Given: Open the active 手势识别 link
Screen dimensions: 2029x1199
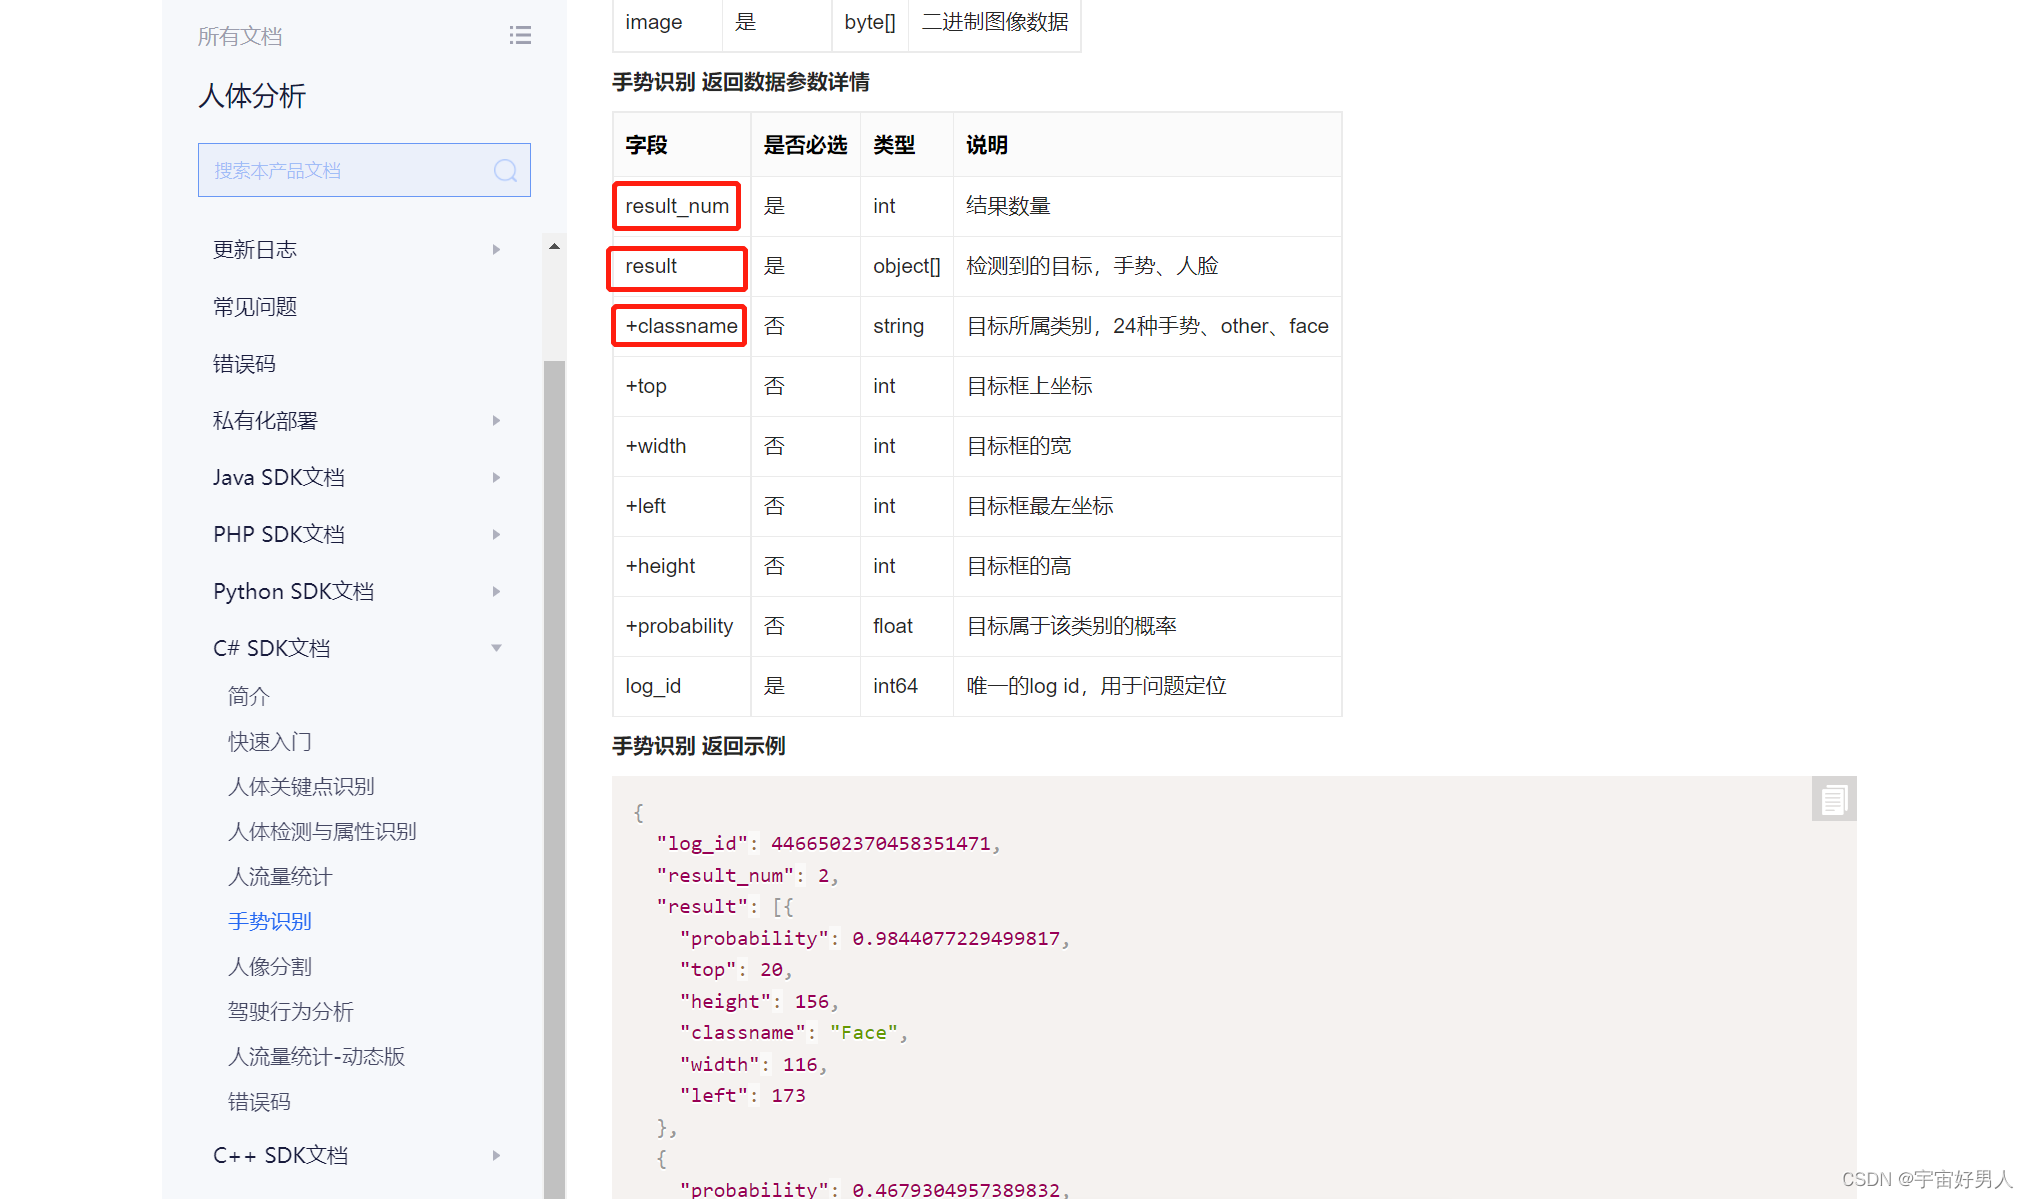Looking at the screenshot, I should (x=270, y=921).
